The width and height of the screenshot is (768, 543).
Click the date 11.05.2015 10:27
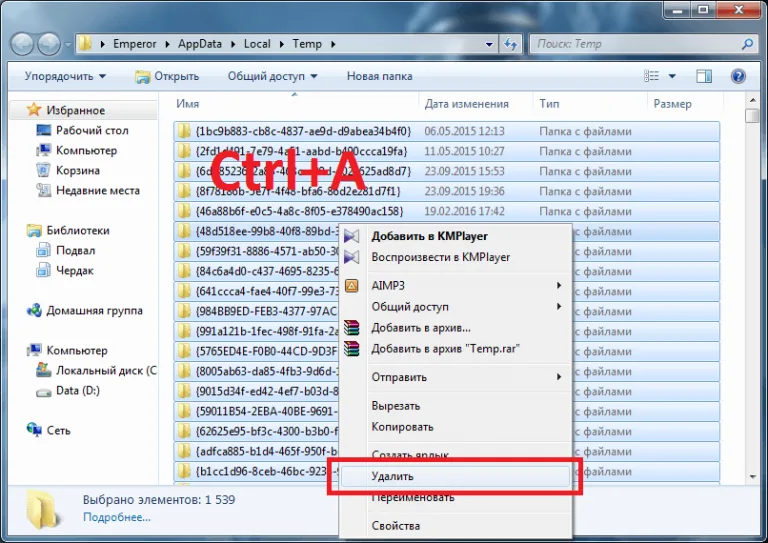(x=464, y=151)
